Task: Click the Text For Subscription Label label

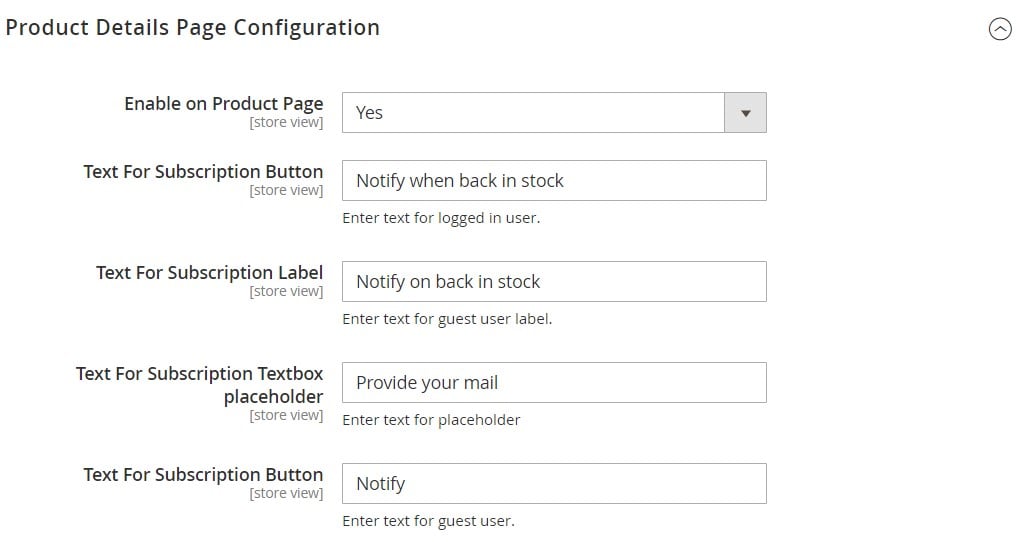Action: pyautogui.click(x=209, y=272)
